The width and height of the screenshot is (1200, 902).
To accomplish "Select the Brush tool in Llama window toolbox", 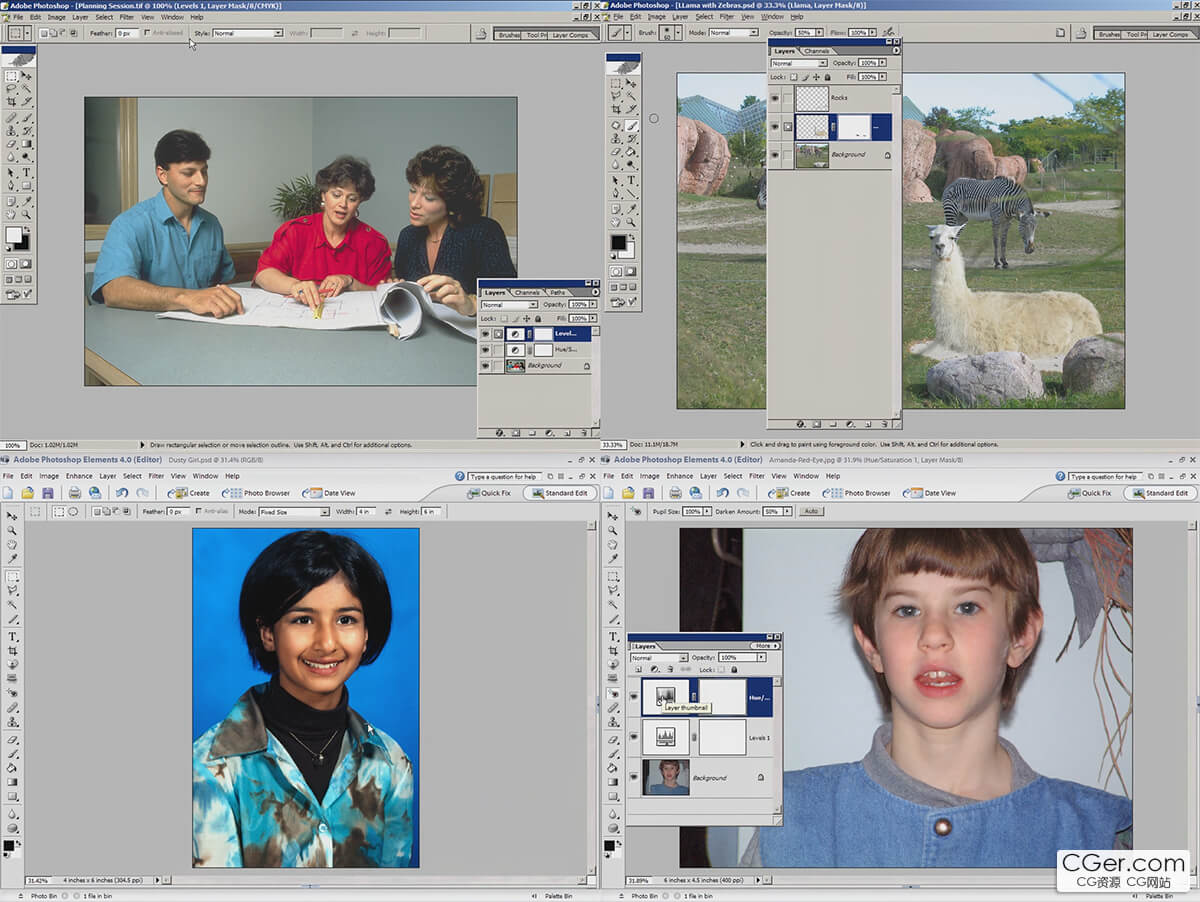I will [x=631, y=125].
